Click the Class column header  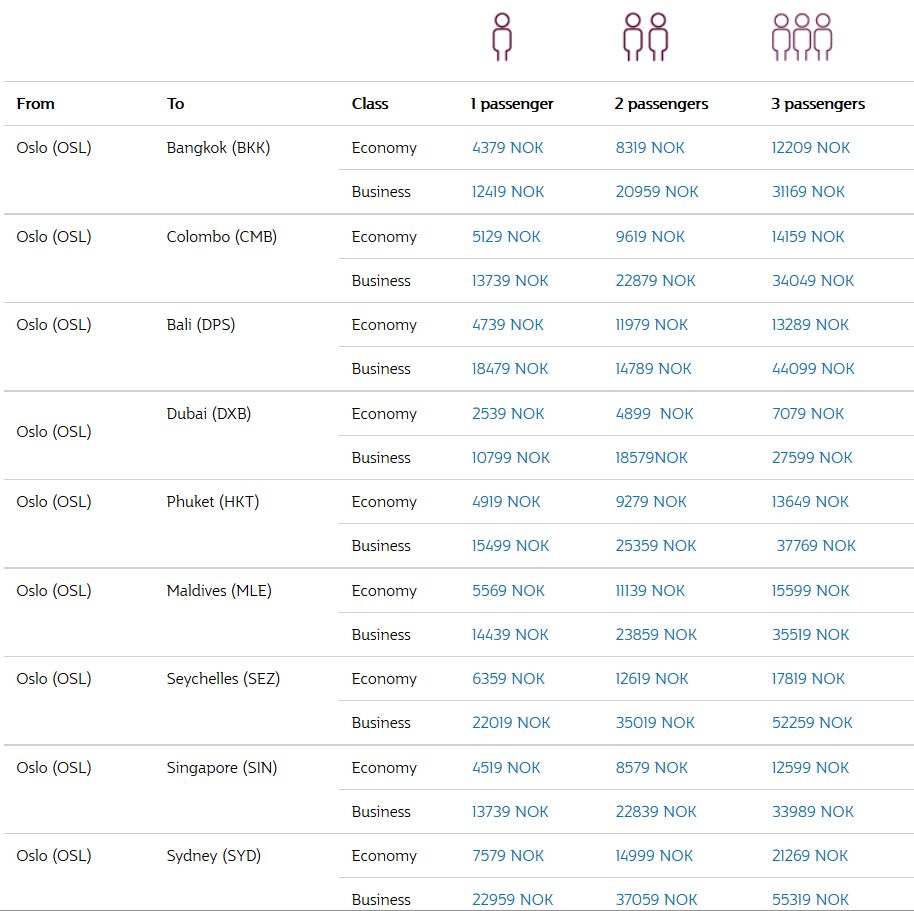tap(370, 104)
